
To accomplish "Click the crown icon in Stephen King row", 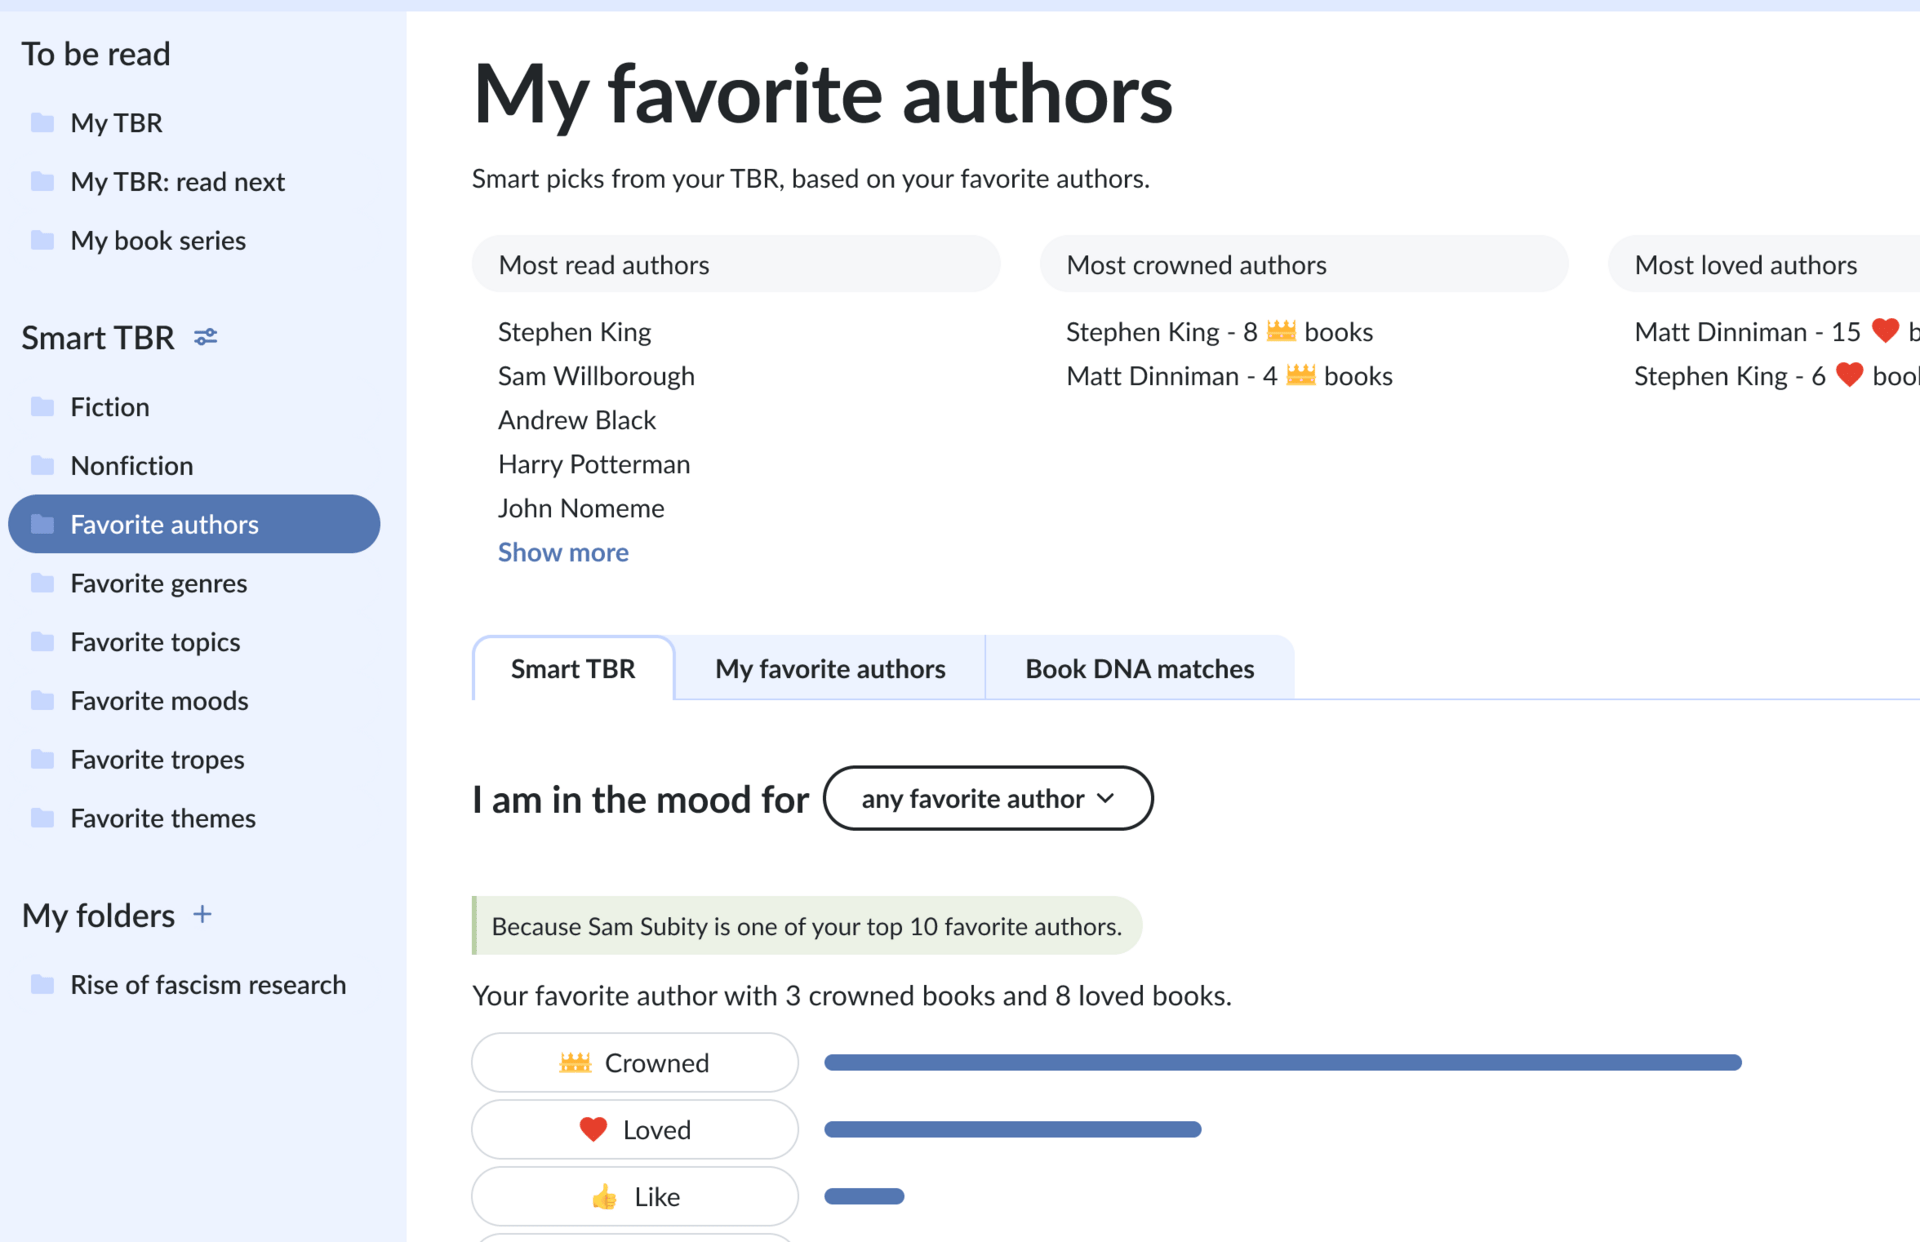I will click(x=1280, y=331).
